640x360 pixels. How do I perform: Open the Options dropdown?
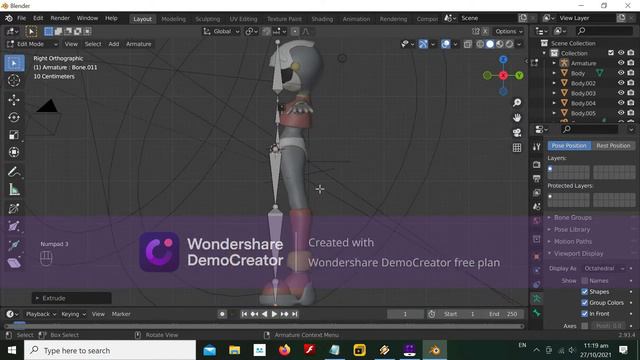509,31
